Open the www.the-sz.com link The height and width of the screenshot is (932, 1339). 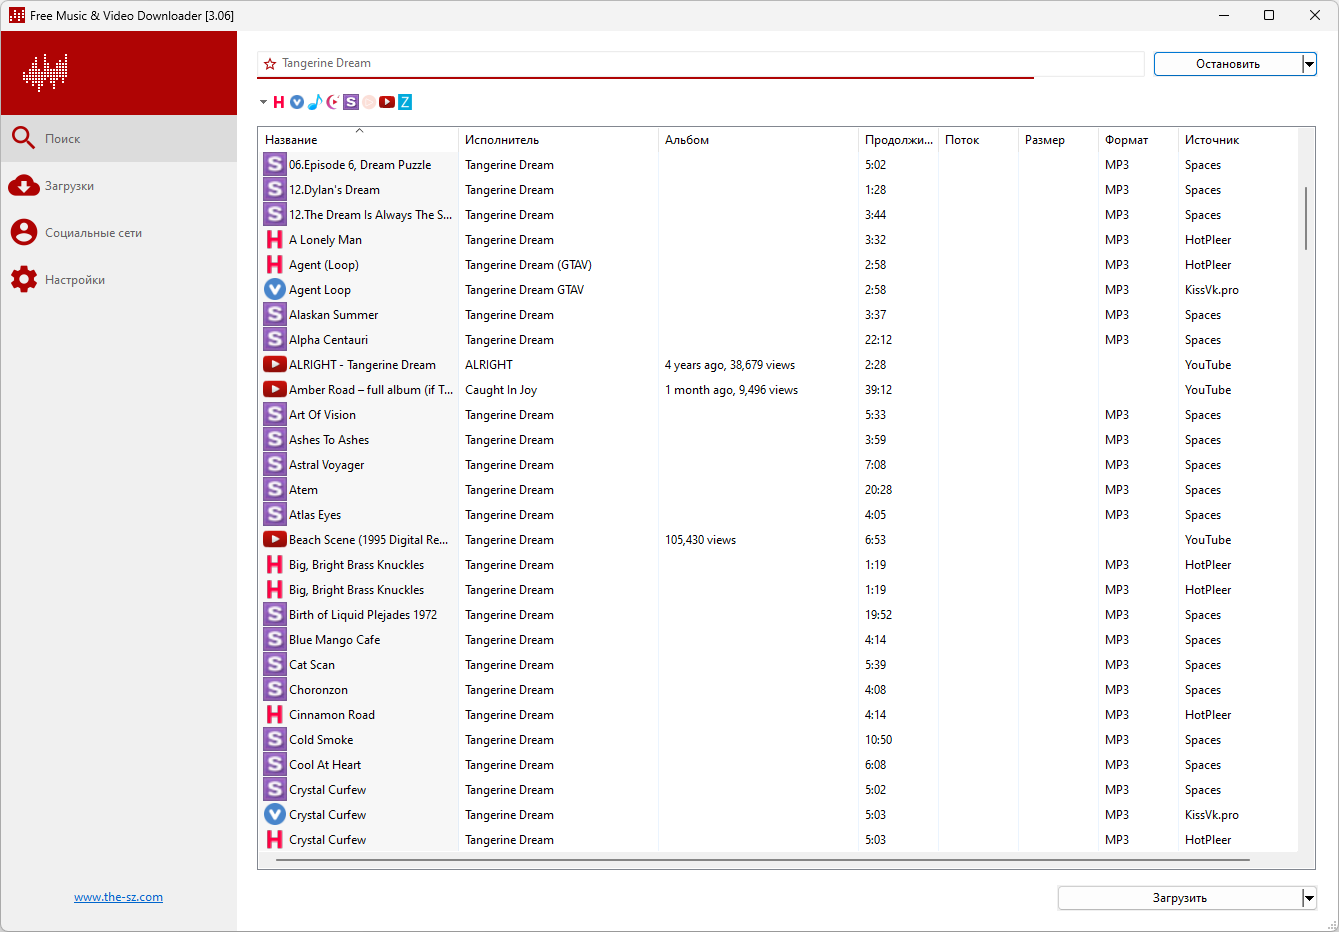[118, 897]
